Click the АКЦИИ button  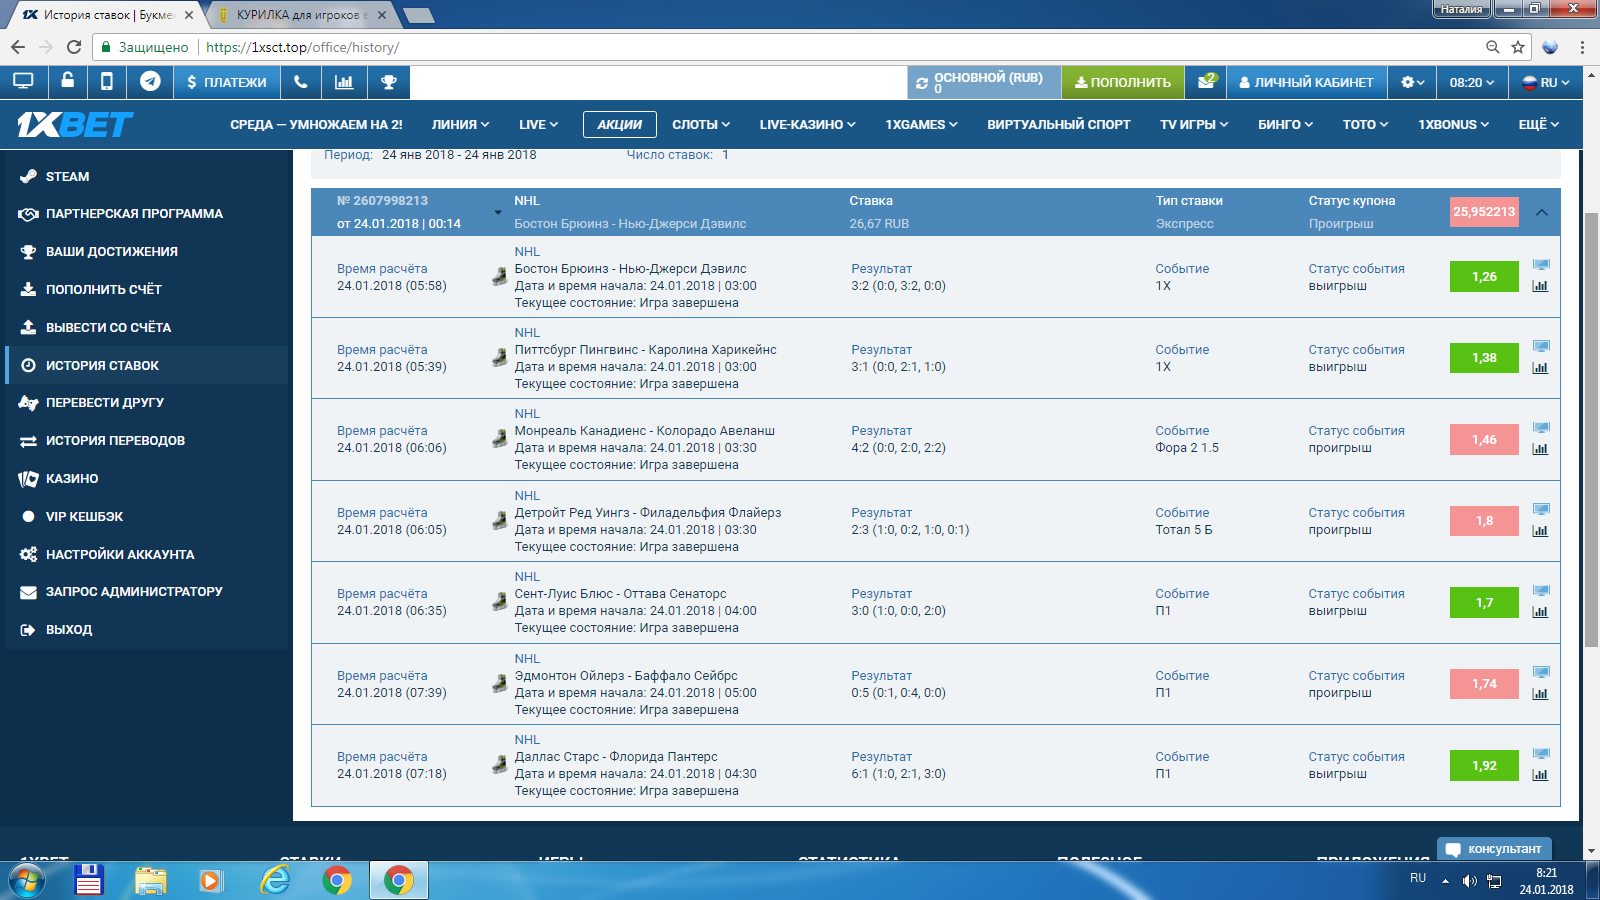[619, 124]
